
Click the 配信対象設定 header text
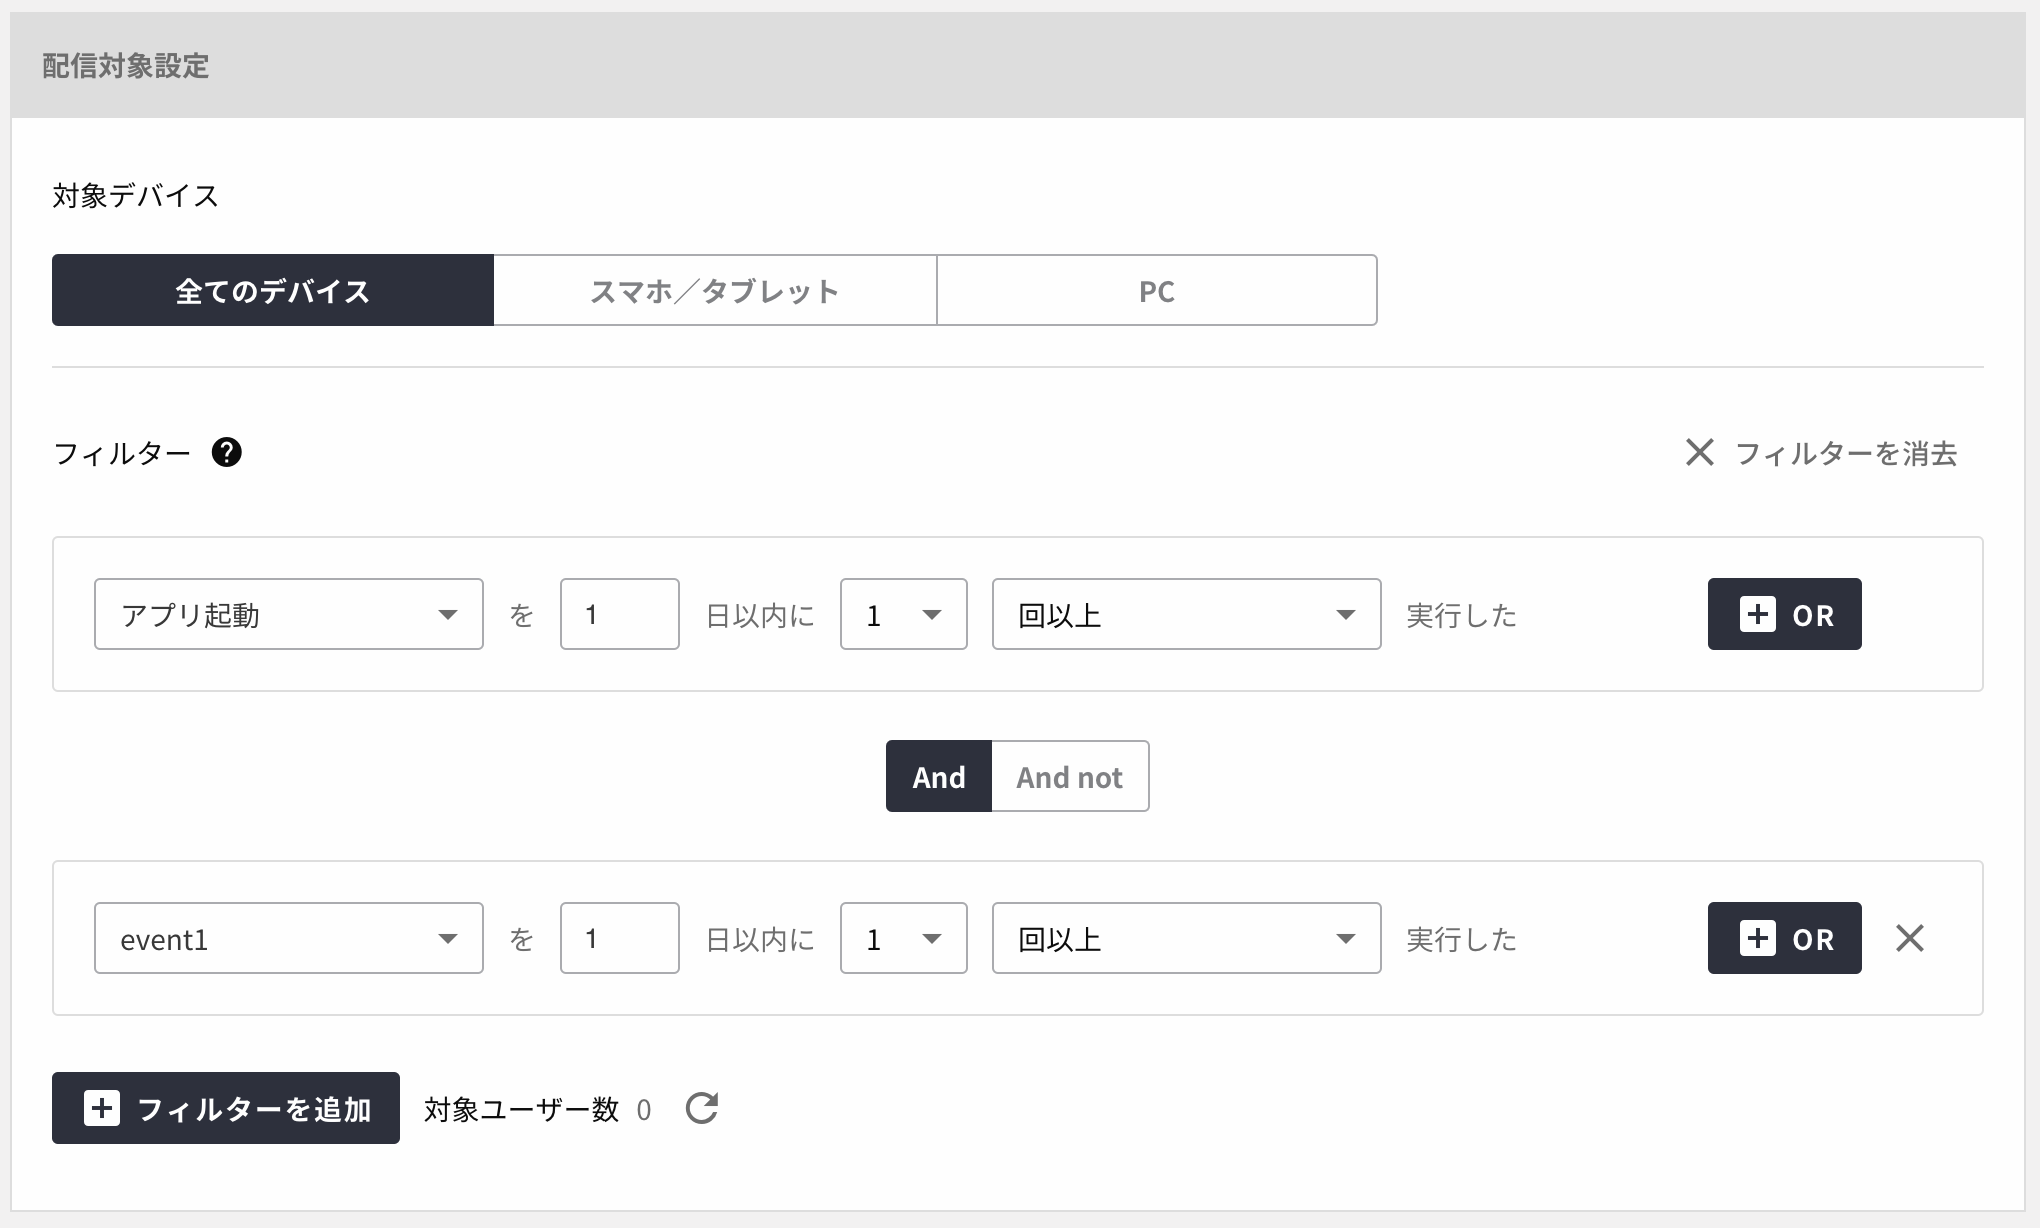click(126, 66)
